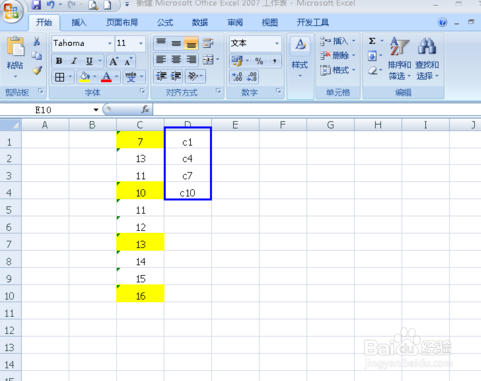Increase decimal places

pyautogui.click(x=237, y=77)
